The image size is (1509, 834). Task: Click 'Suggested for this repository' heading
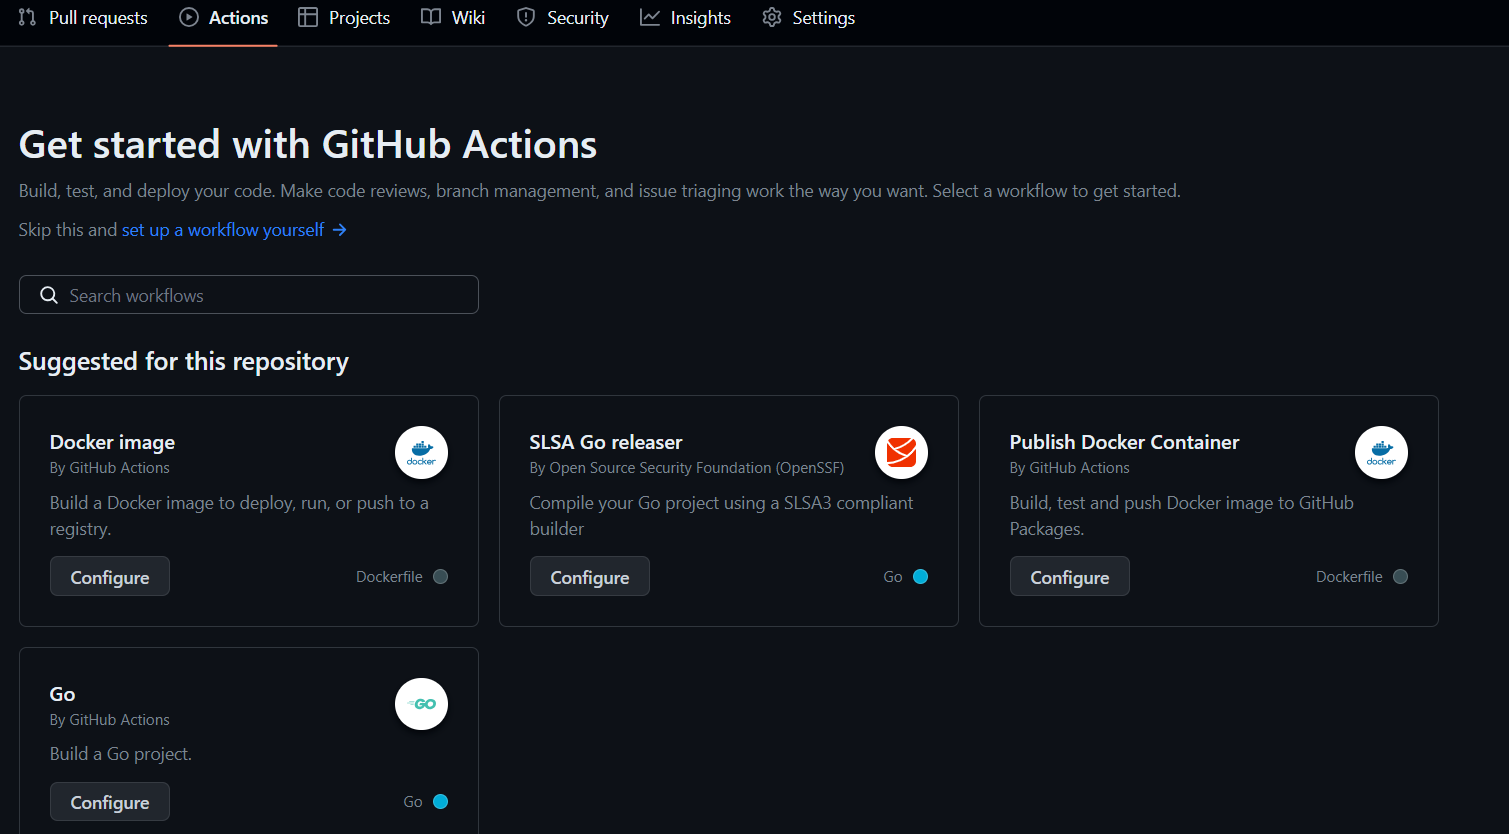(184, 361)
